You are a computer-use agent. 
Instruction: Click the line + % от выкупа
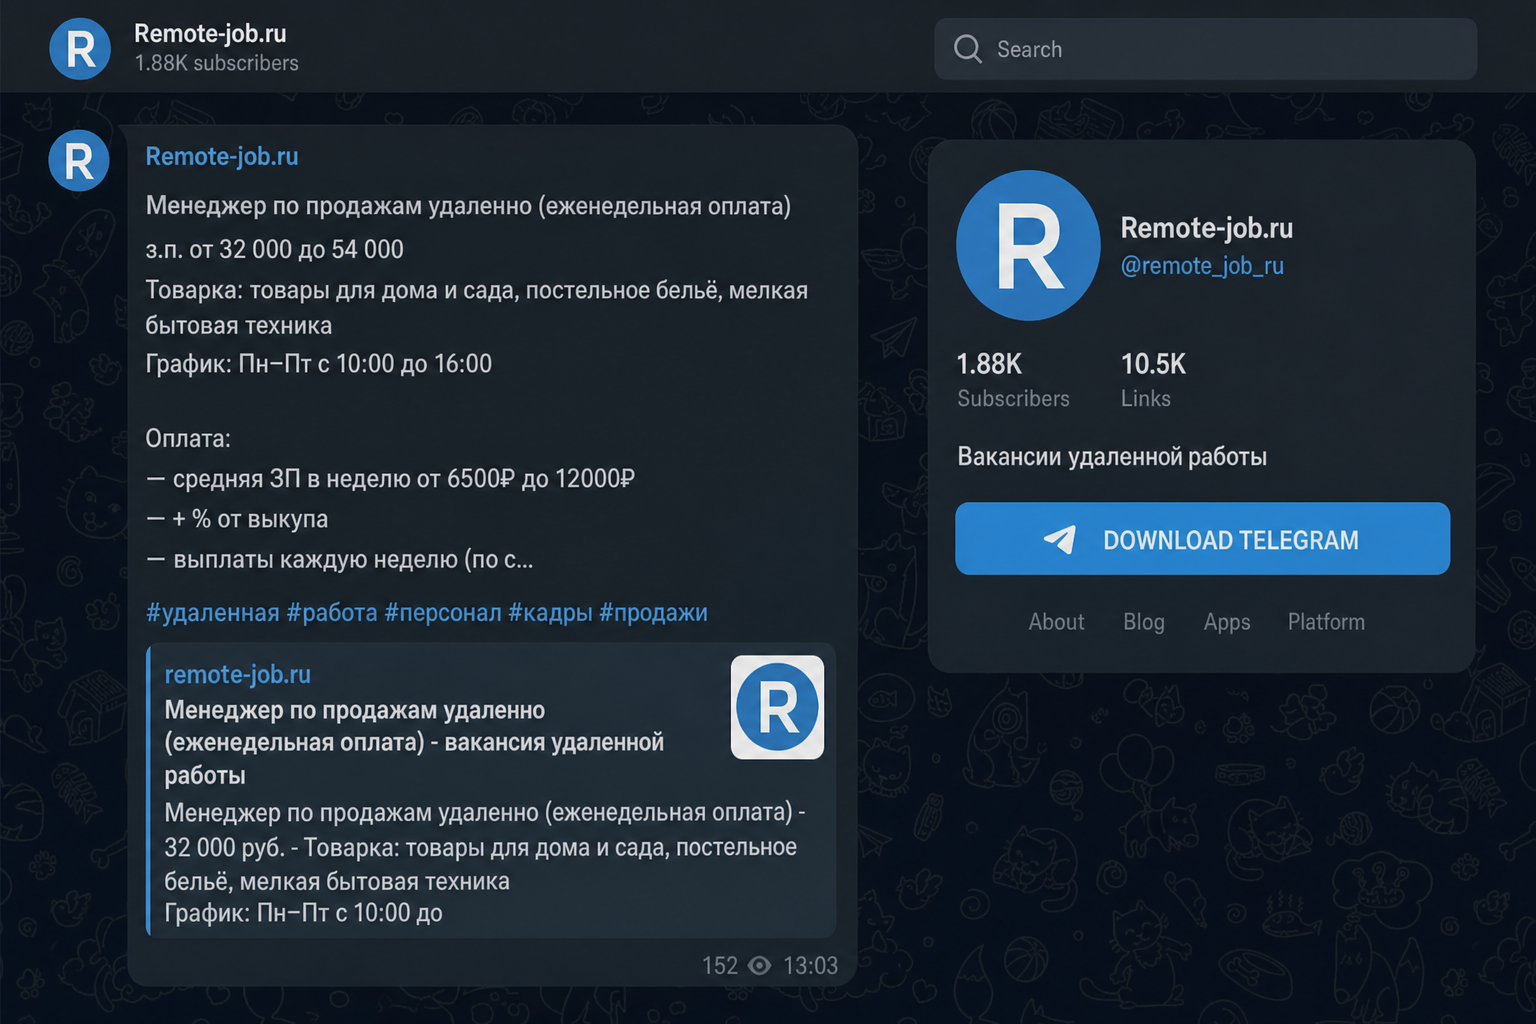(237, 519)
